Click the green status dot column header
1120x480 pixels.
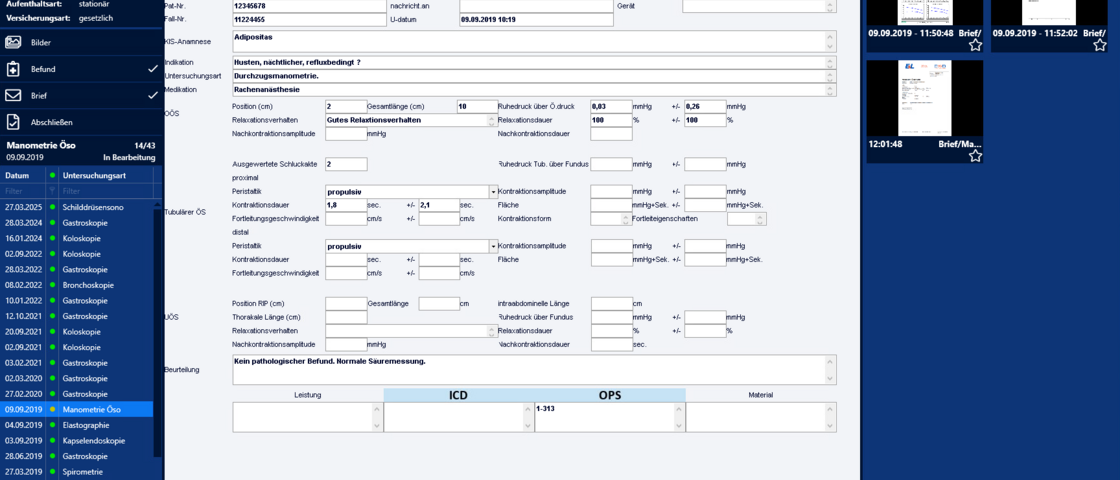(52, 175)
